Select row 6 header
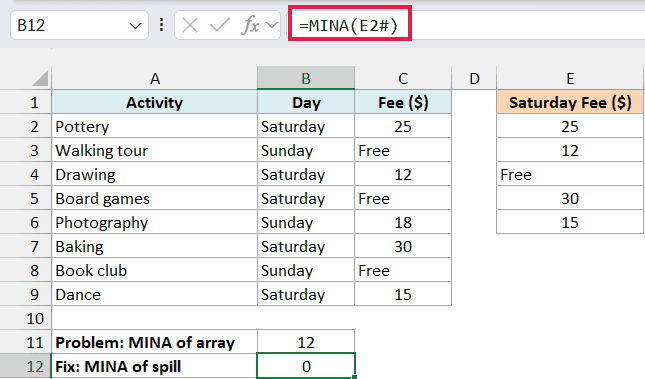645x379 pixels. 26,222
